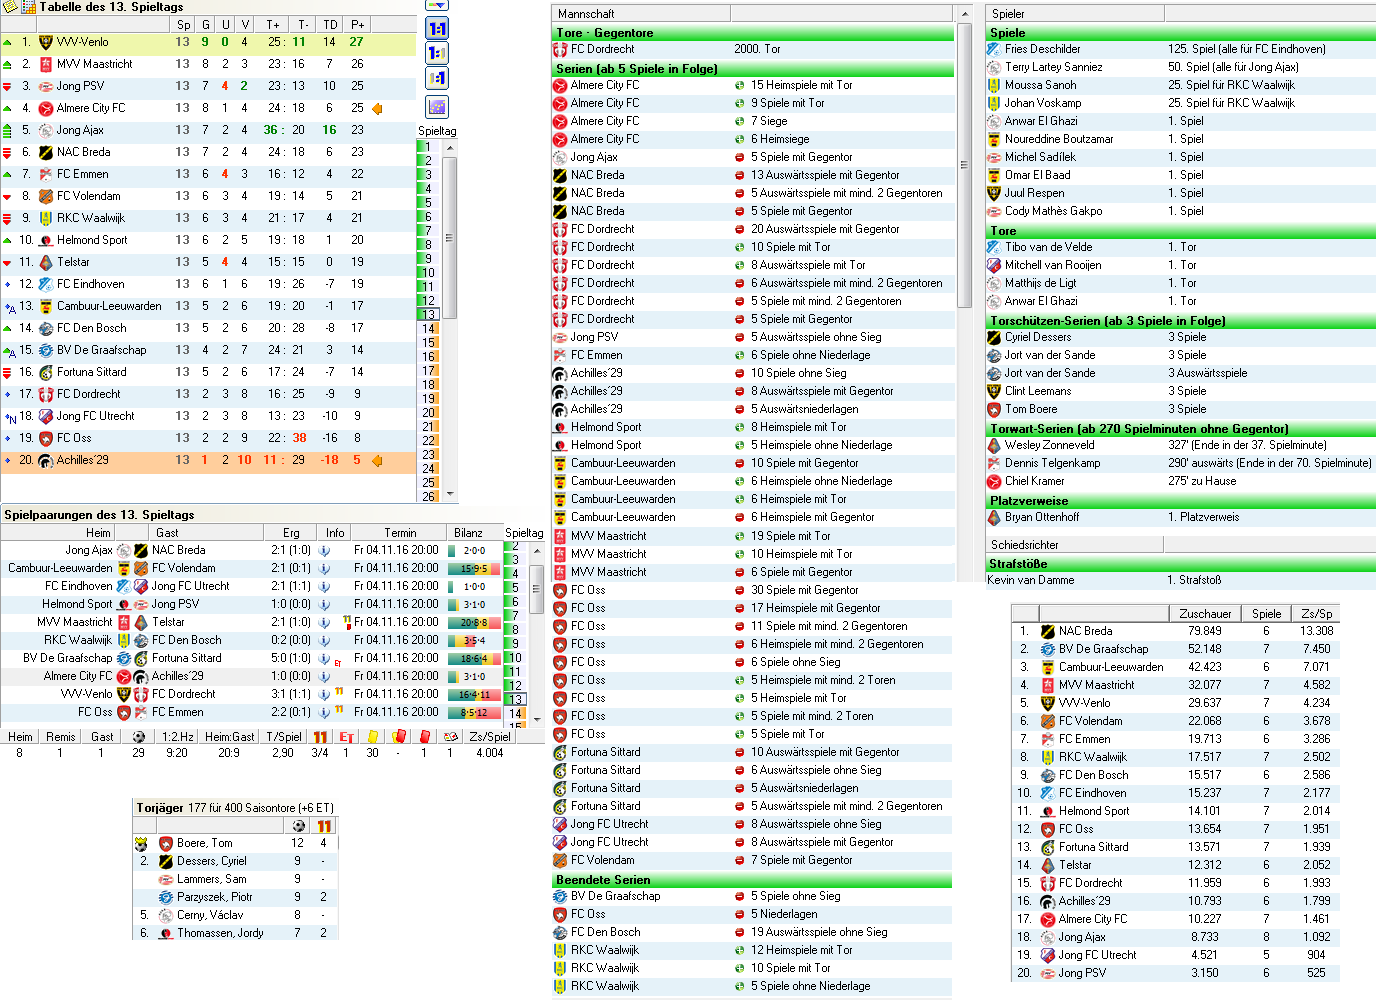
Task: Click the orange arrow marker on the Achilles'29 row
Action: [377, 460]
